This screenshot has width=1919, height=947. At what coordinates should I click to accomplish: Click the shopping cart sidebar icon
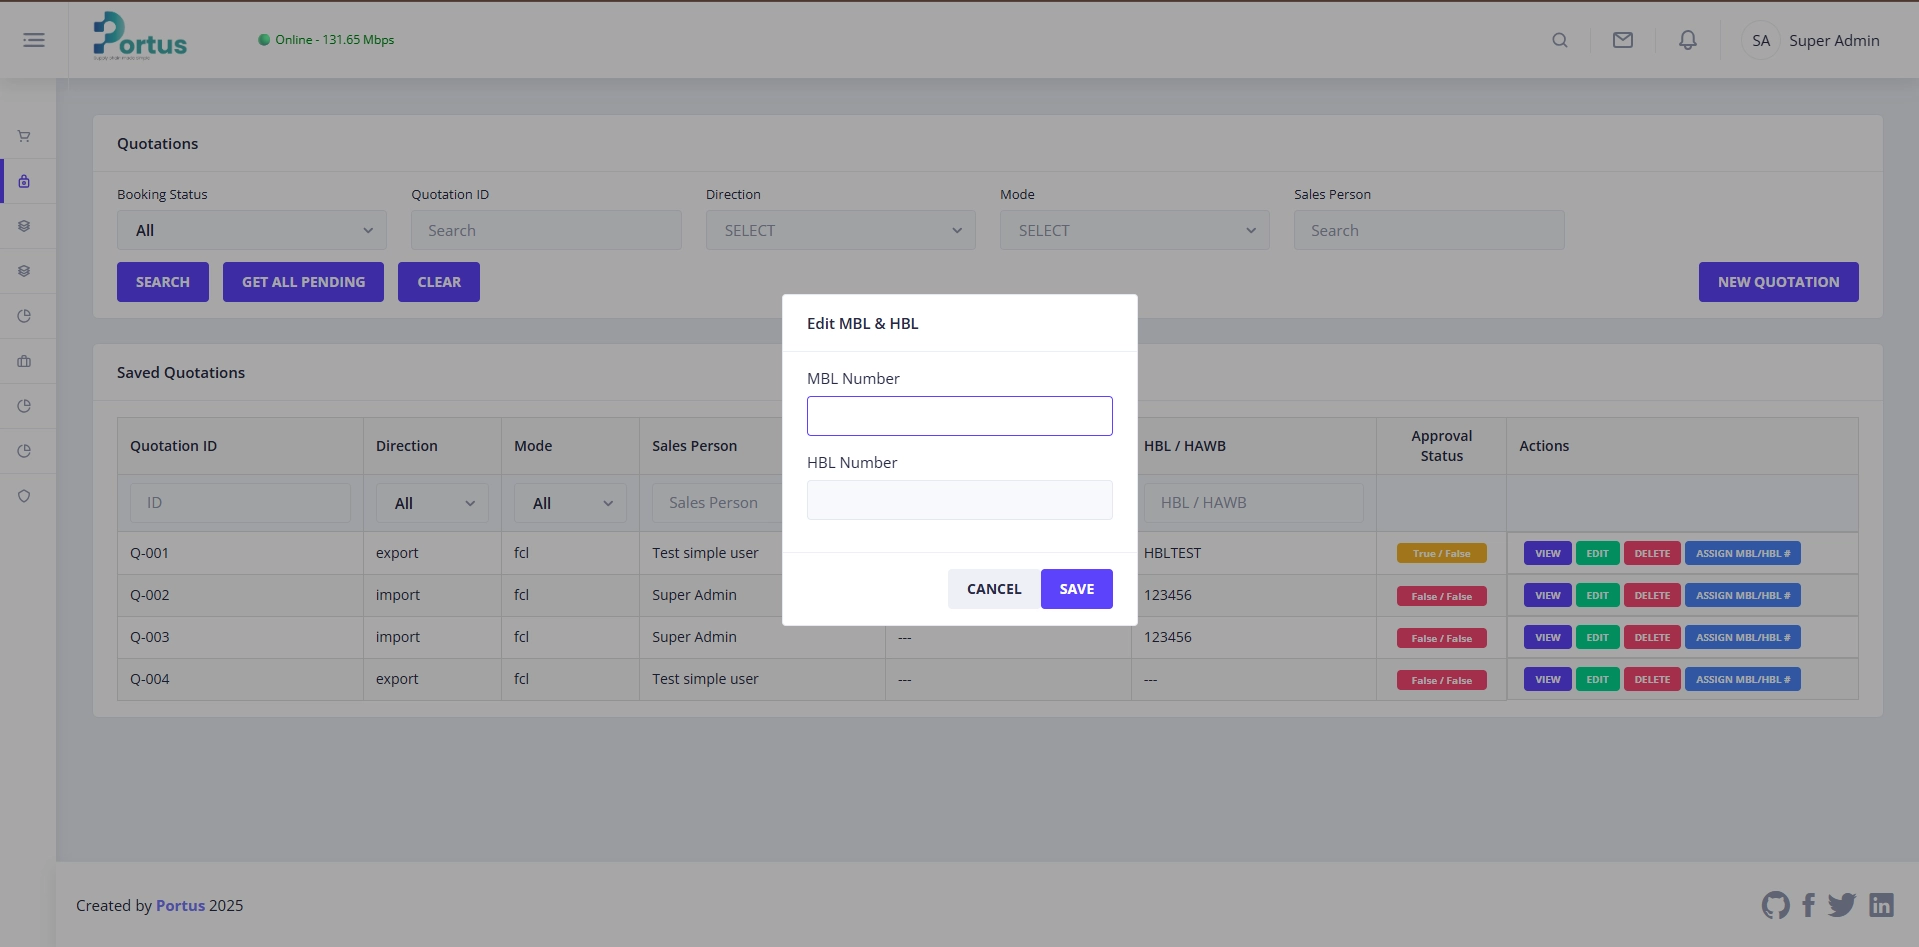pos(24,136)
